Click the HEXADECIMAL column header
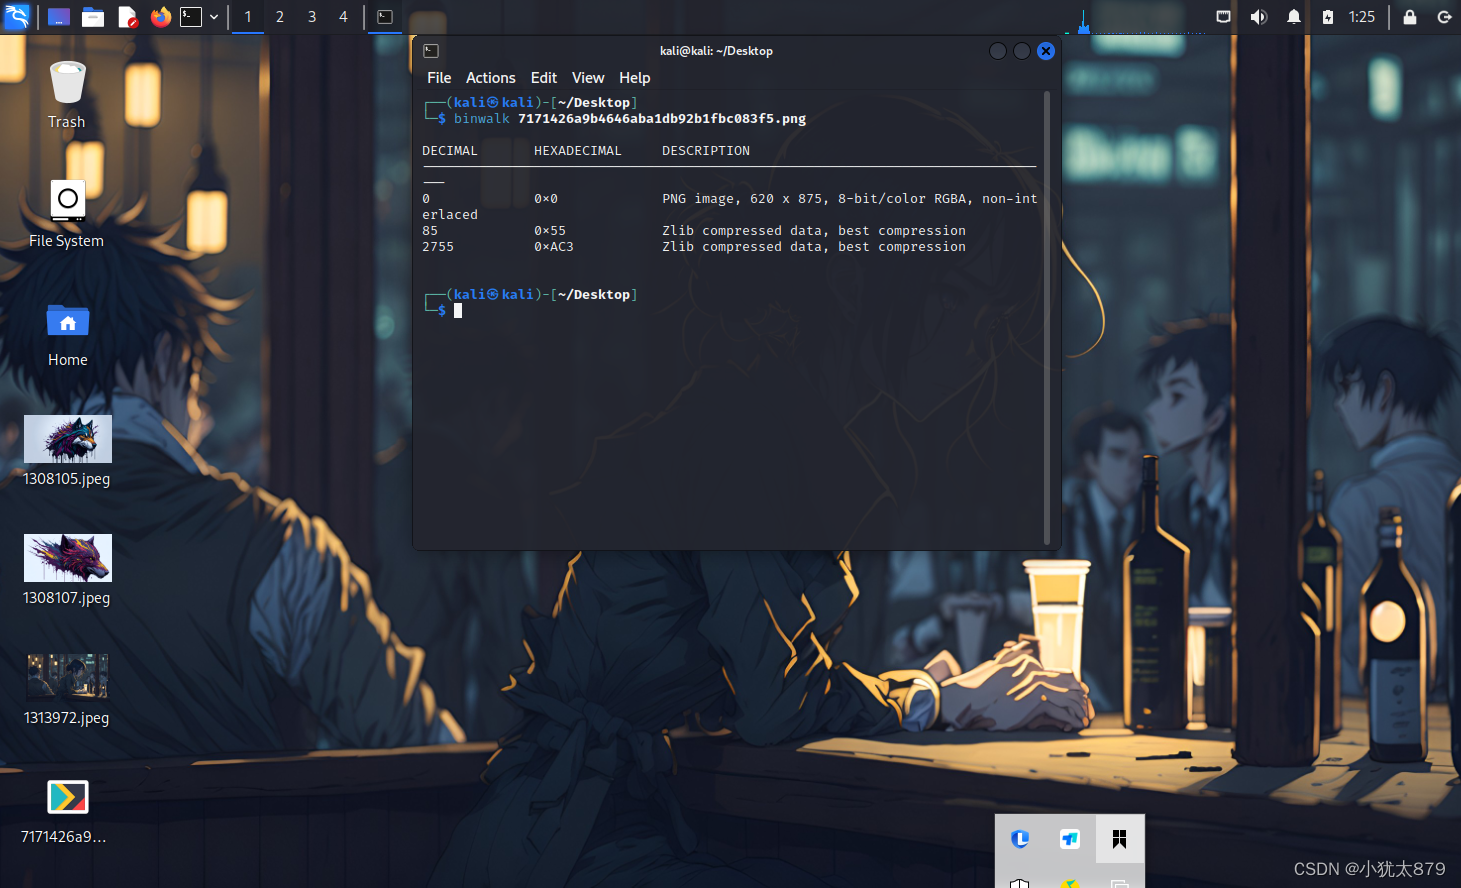This screenshot has height=888, width=1461. coord(578,151)
